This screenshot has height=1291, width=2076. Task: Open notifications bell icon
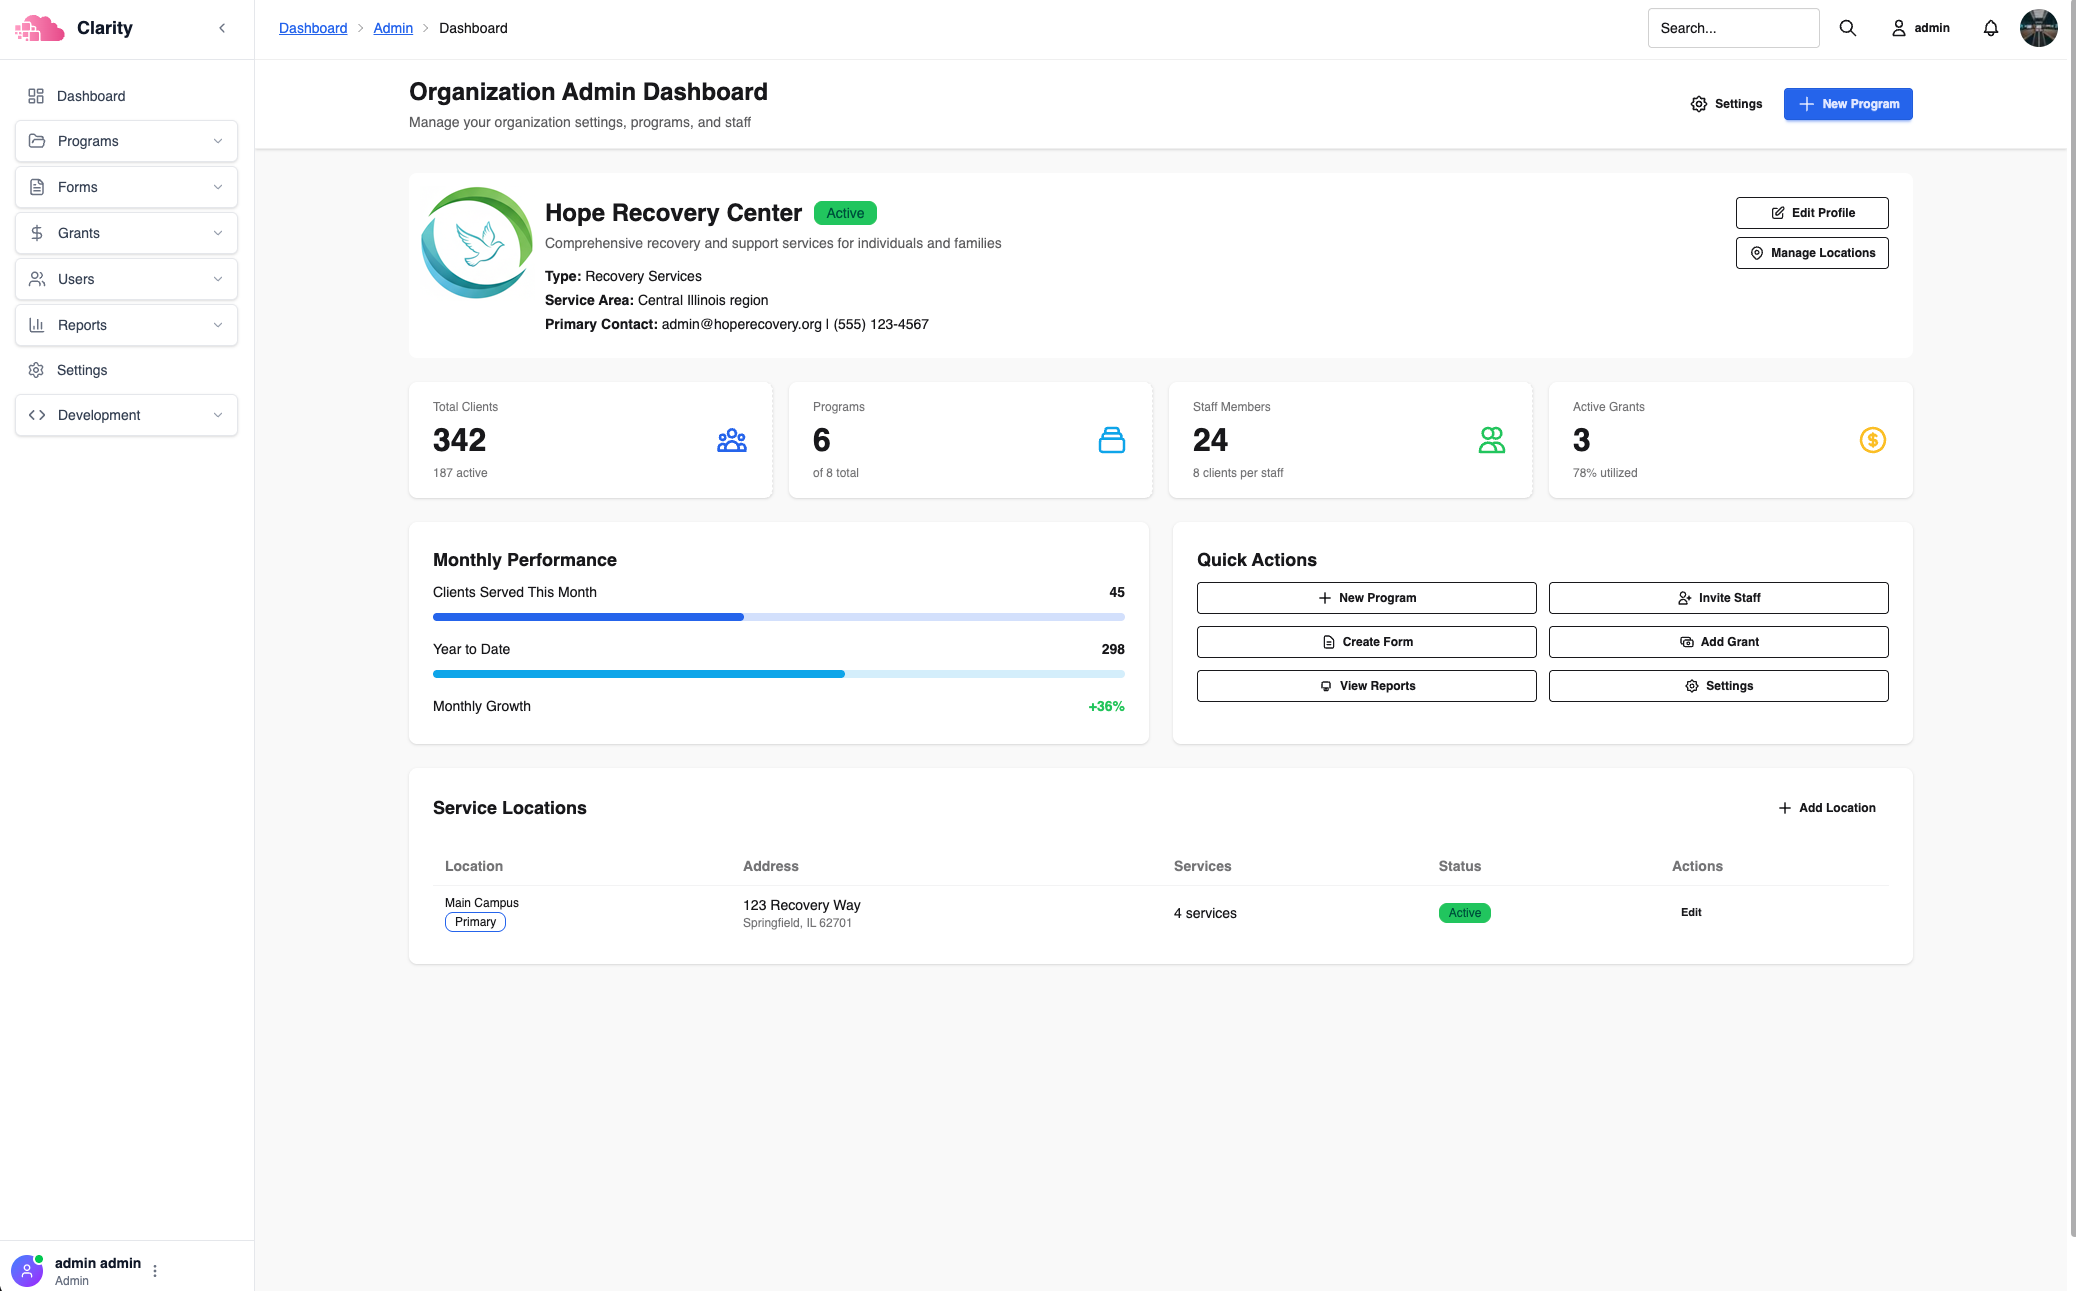[x=1990, y=28]
